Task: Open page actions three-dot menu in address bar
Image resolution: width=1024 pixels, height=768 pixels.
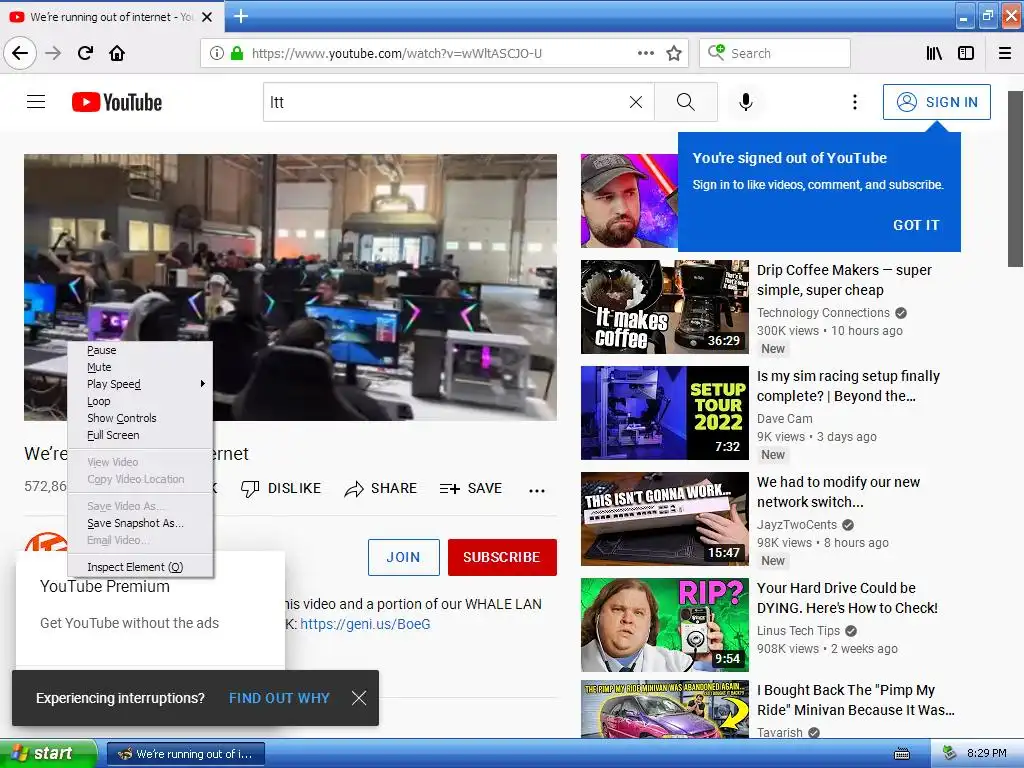Action: pos(645,53)
